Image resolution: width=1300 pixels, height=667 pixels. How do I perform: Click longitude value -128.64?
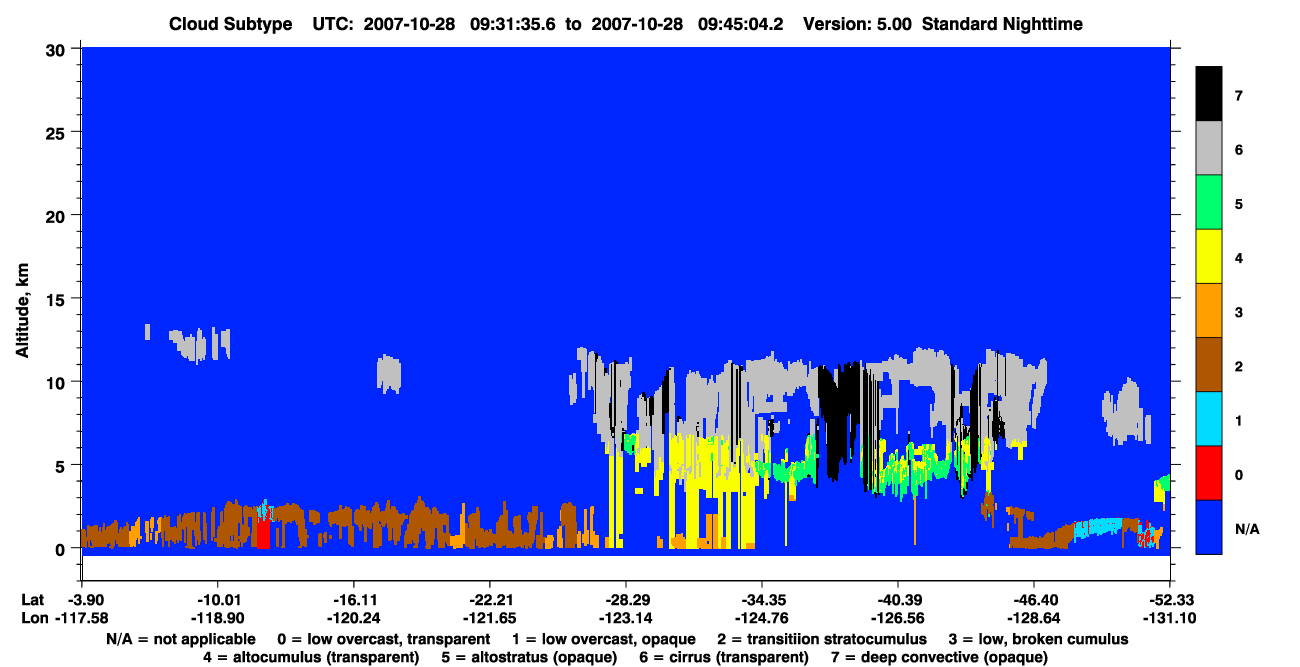coord(1034,618)
